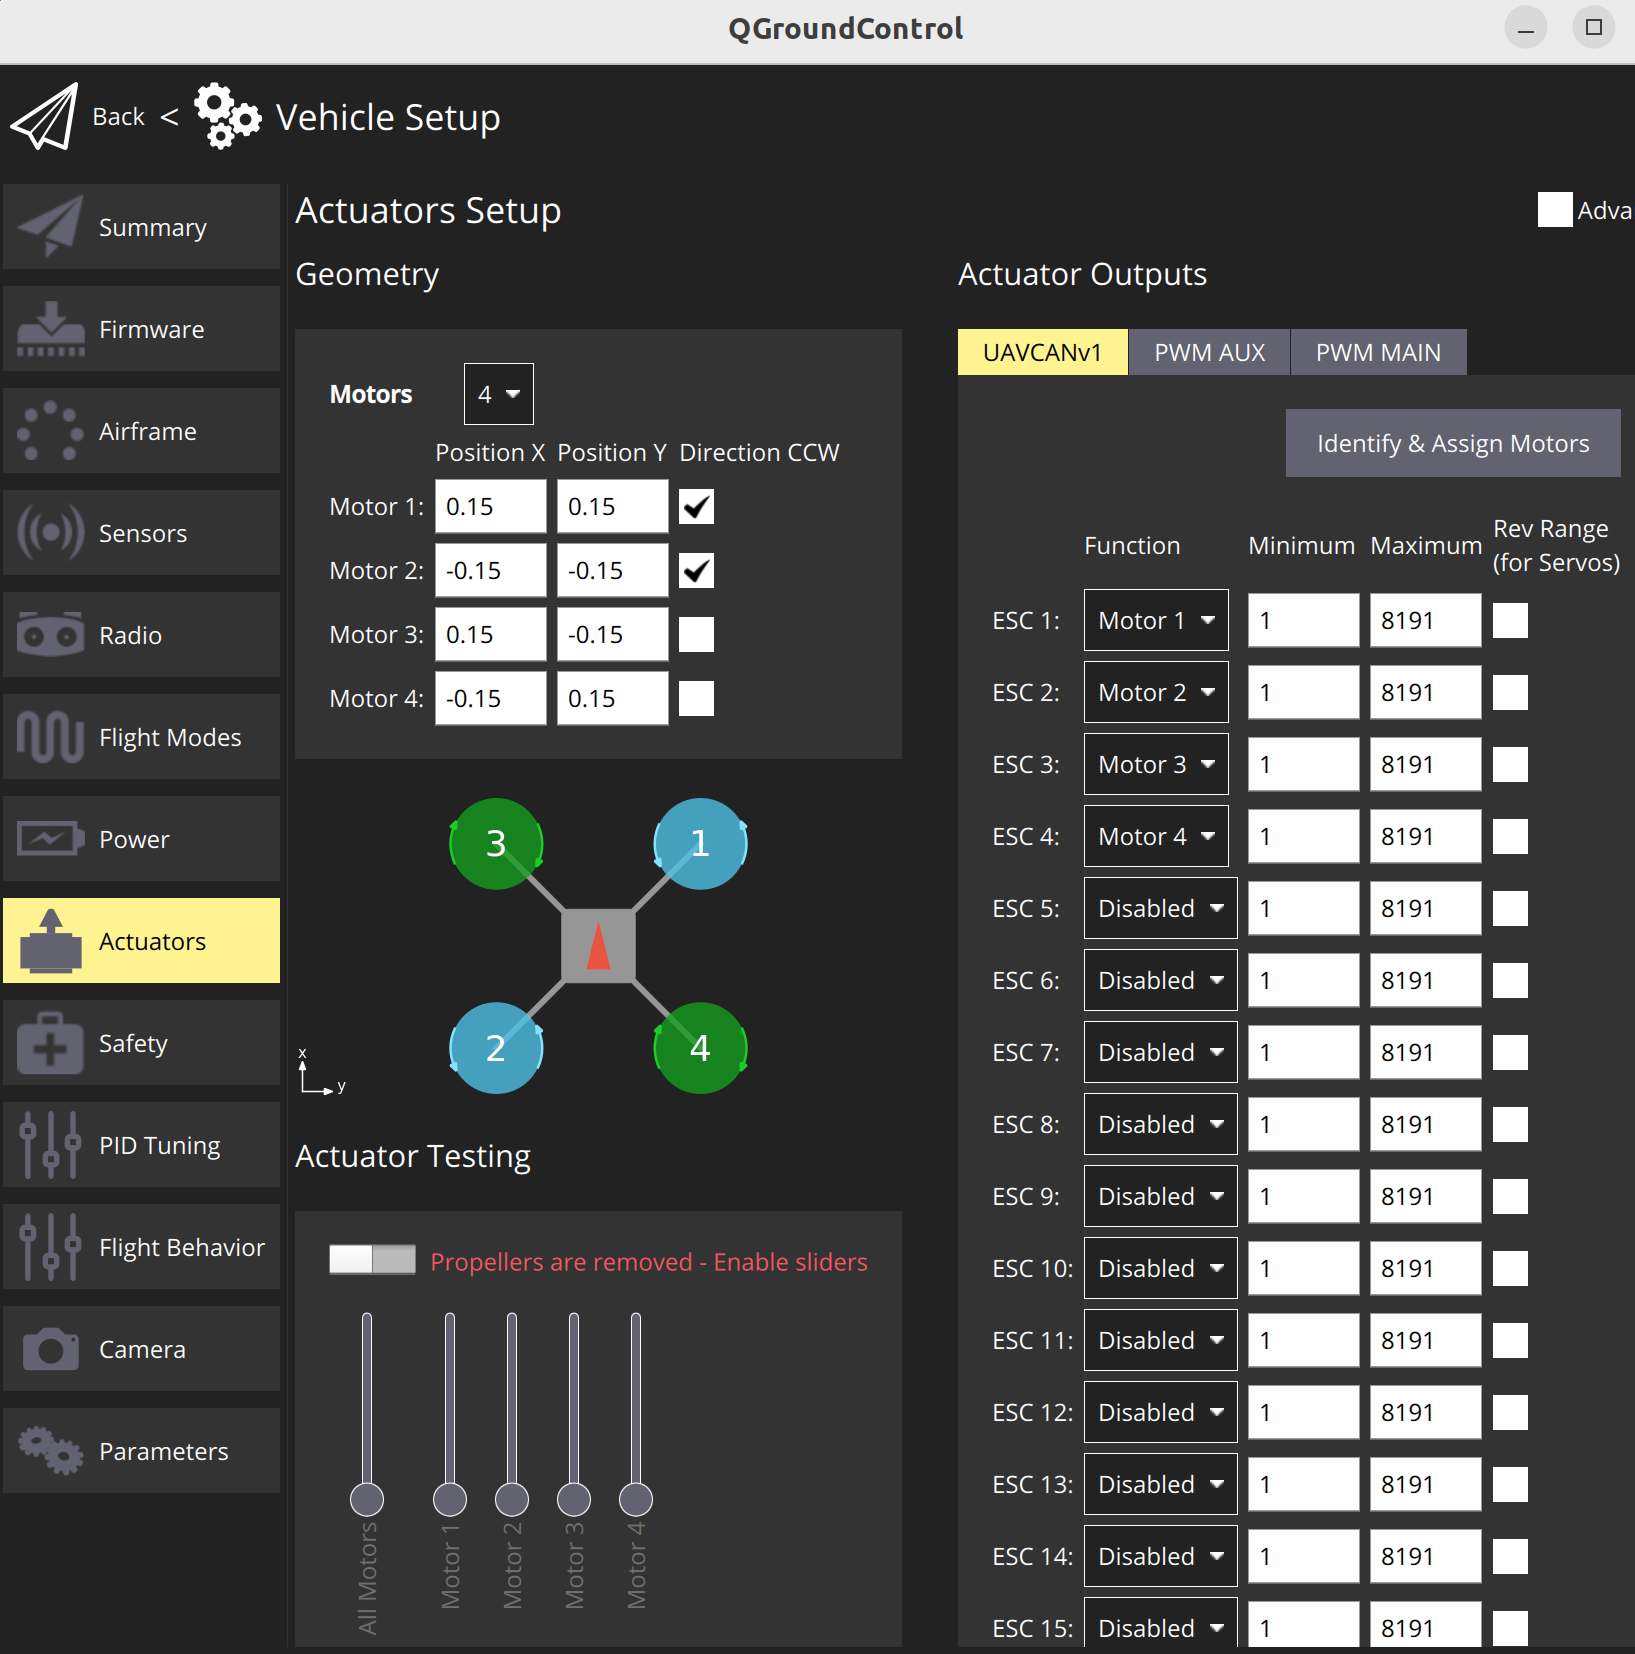This screenshot has width=1635, height=1654.
Task: Open ESC 8 Disabled dropdown
Action: coord(1161,1125)
